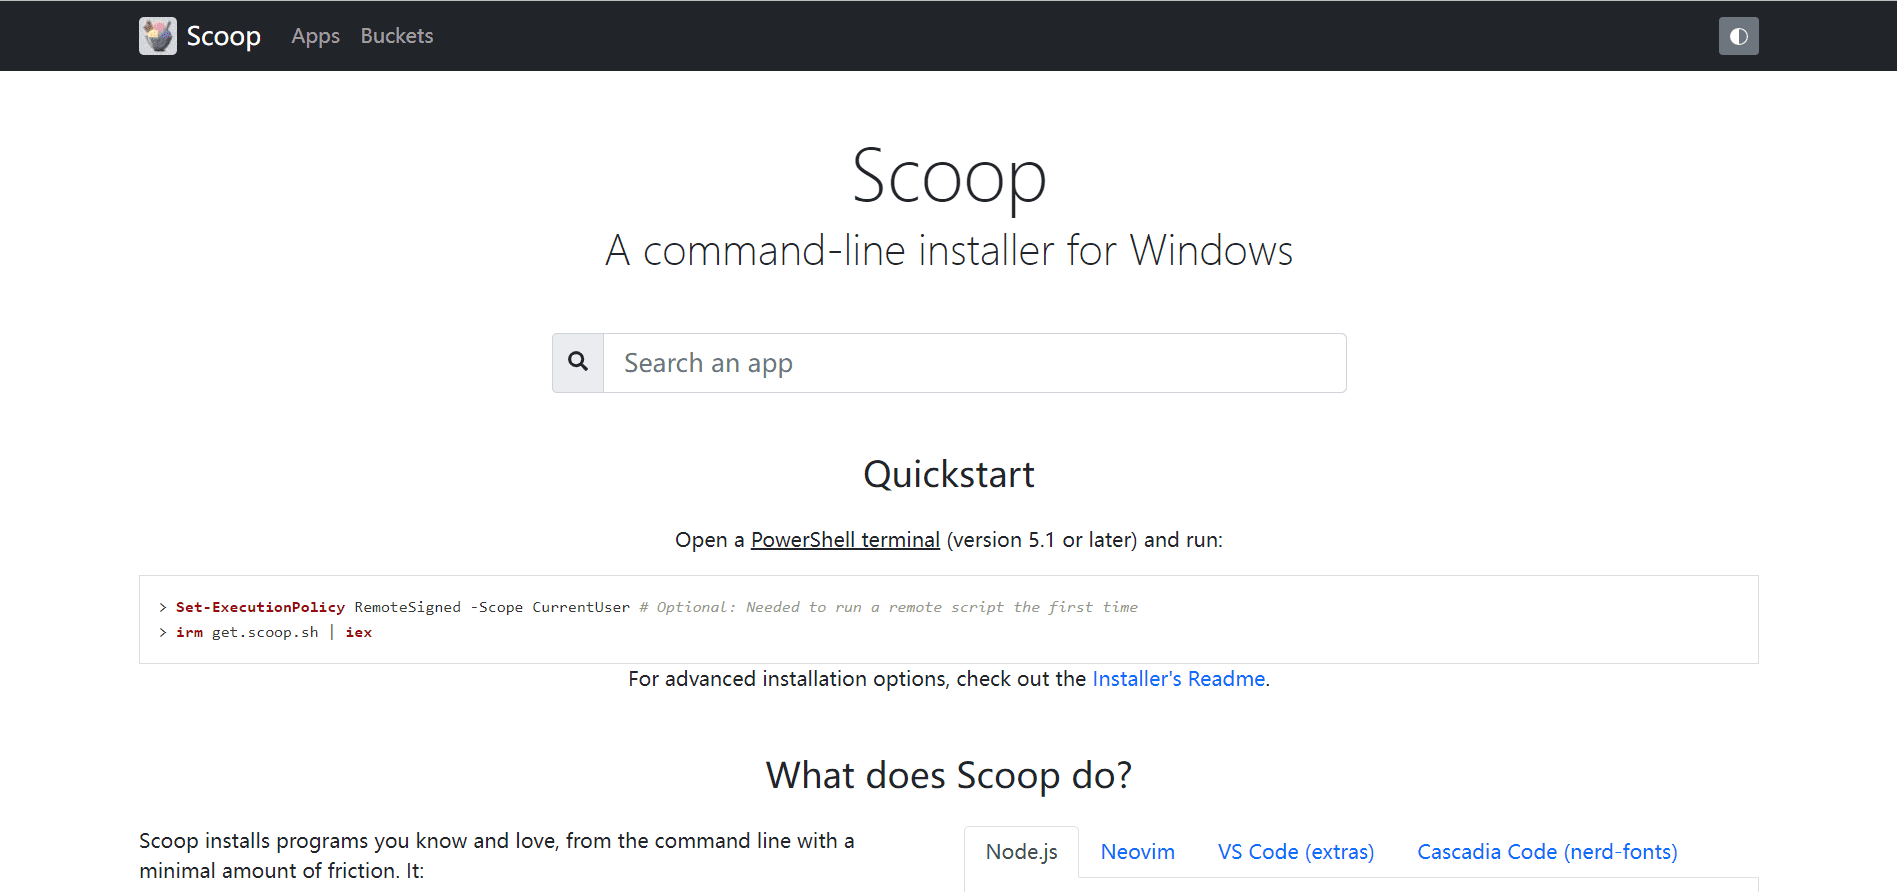The image size is (1897, 892).
Task: Open the Installer's Readme link
Action: pos(1179,679)
